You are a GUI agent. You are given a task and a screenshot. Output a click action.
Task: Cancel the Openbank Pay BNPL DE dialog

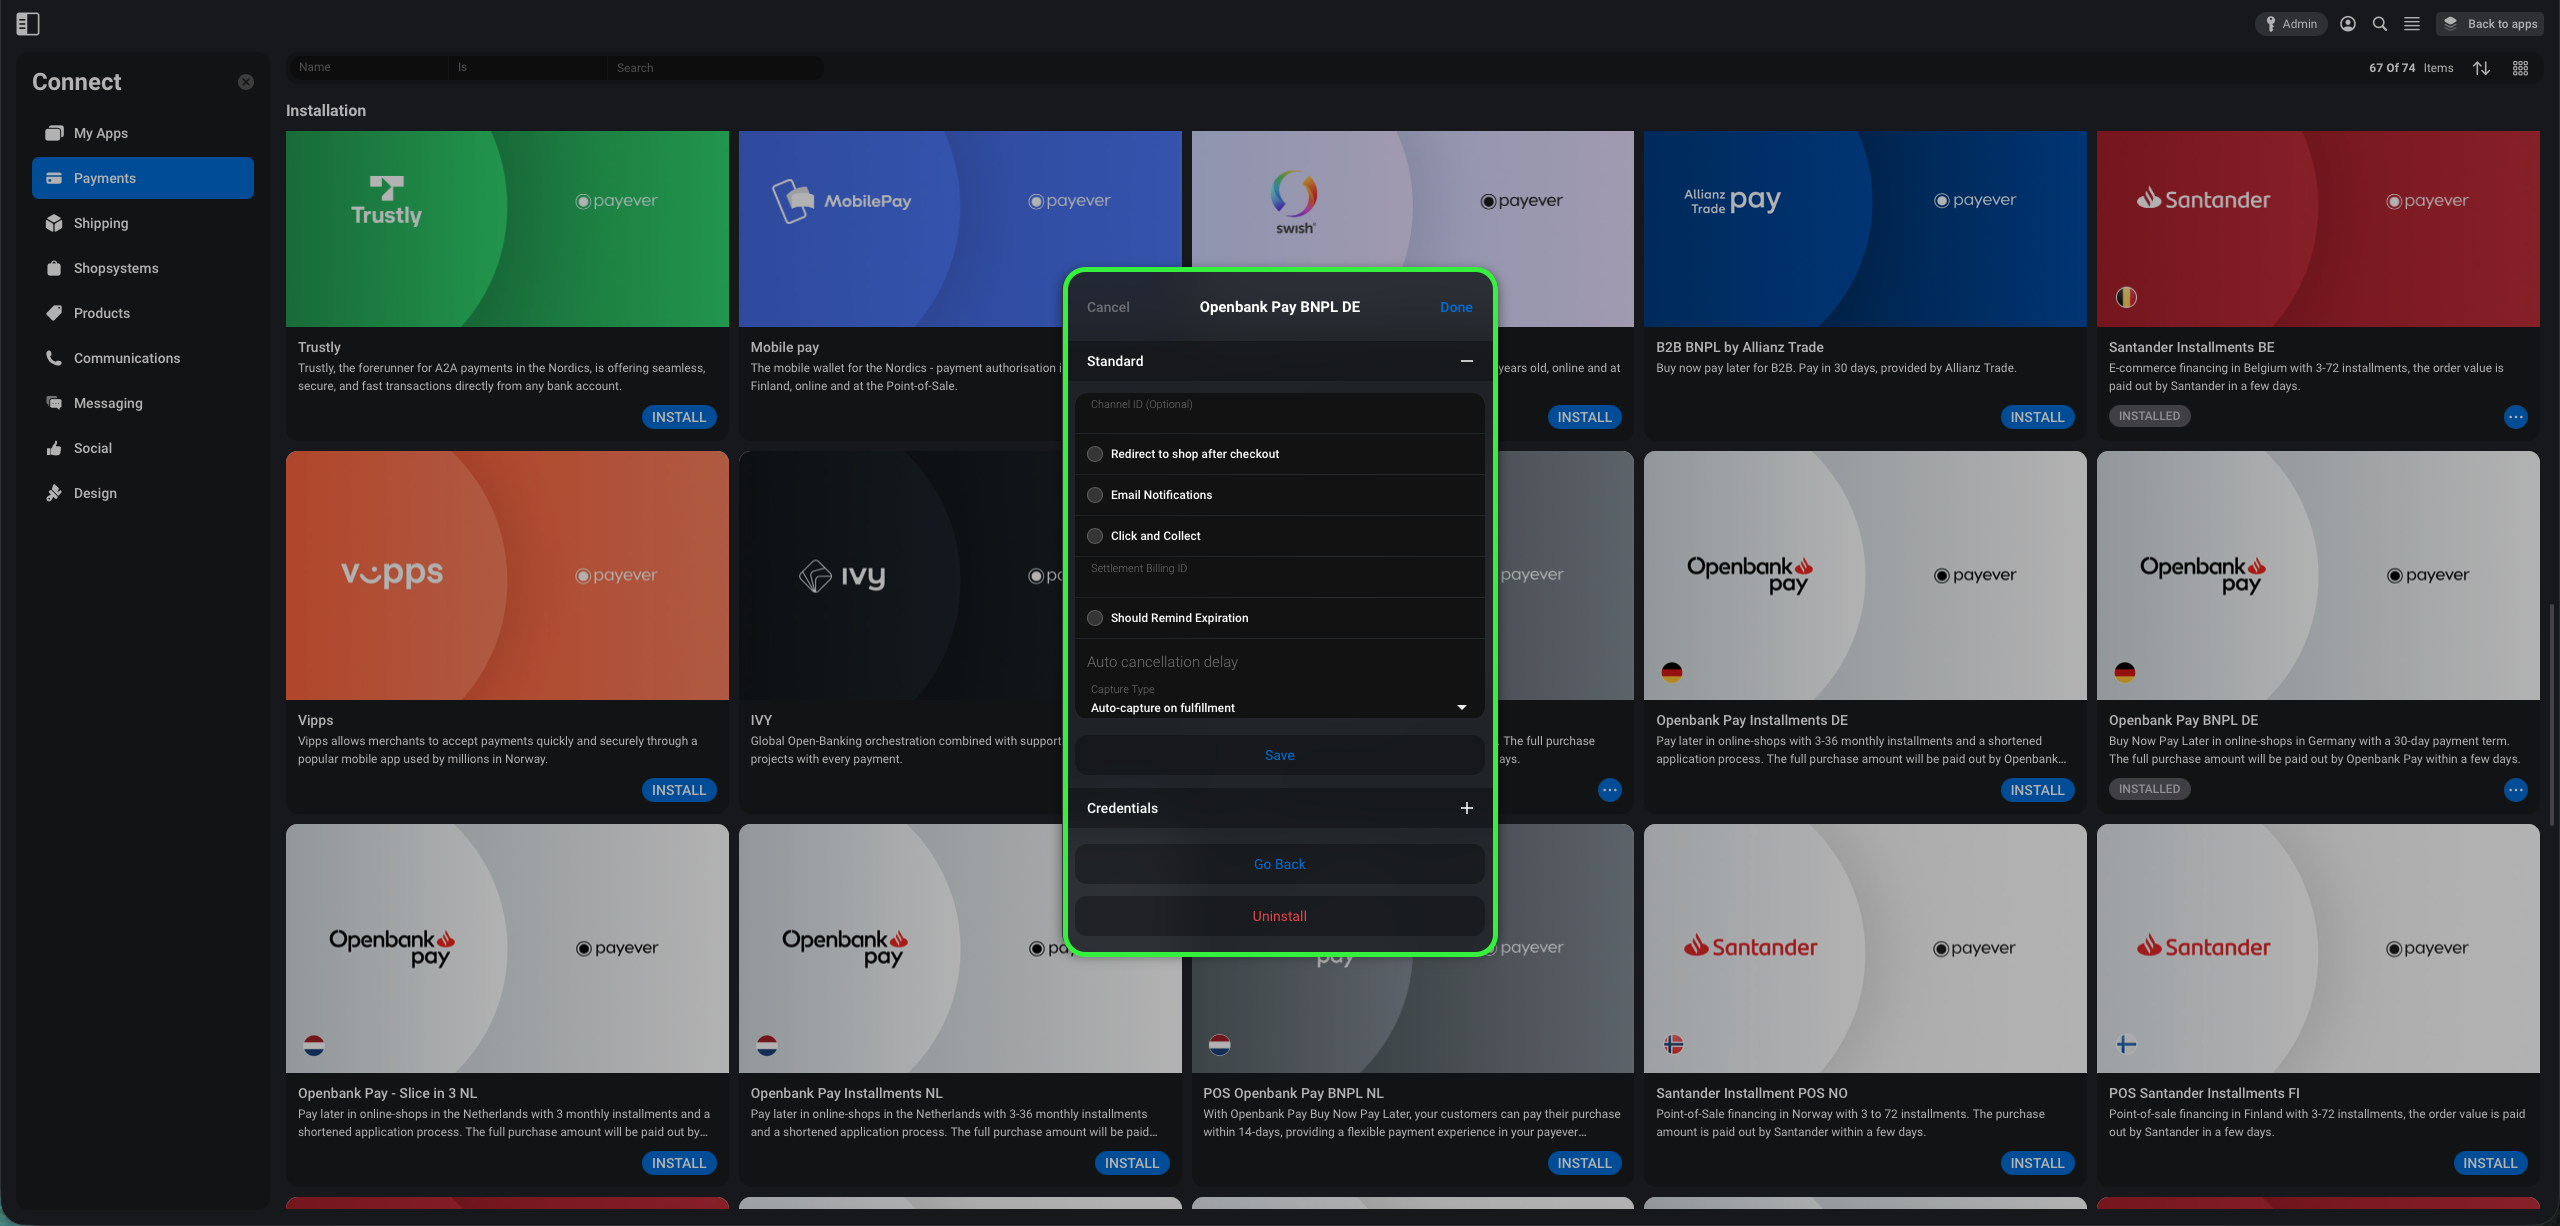tap(1108, 307)
